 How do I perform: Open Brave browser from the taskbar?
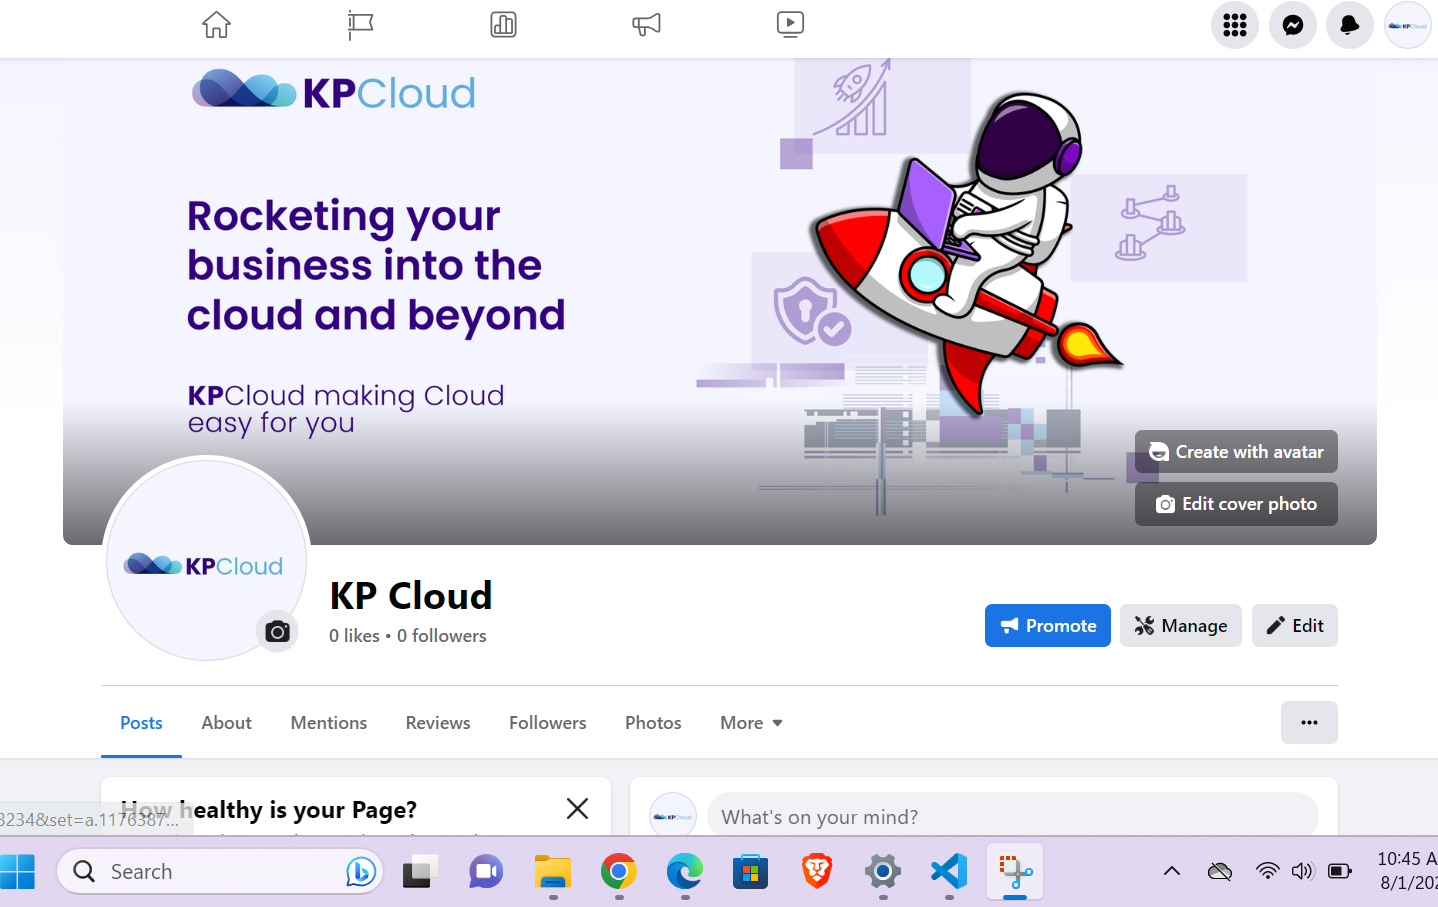(817, 872)
